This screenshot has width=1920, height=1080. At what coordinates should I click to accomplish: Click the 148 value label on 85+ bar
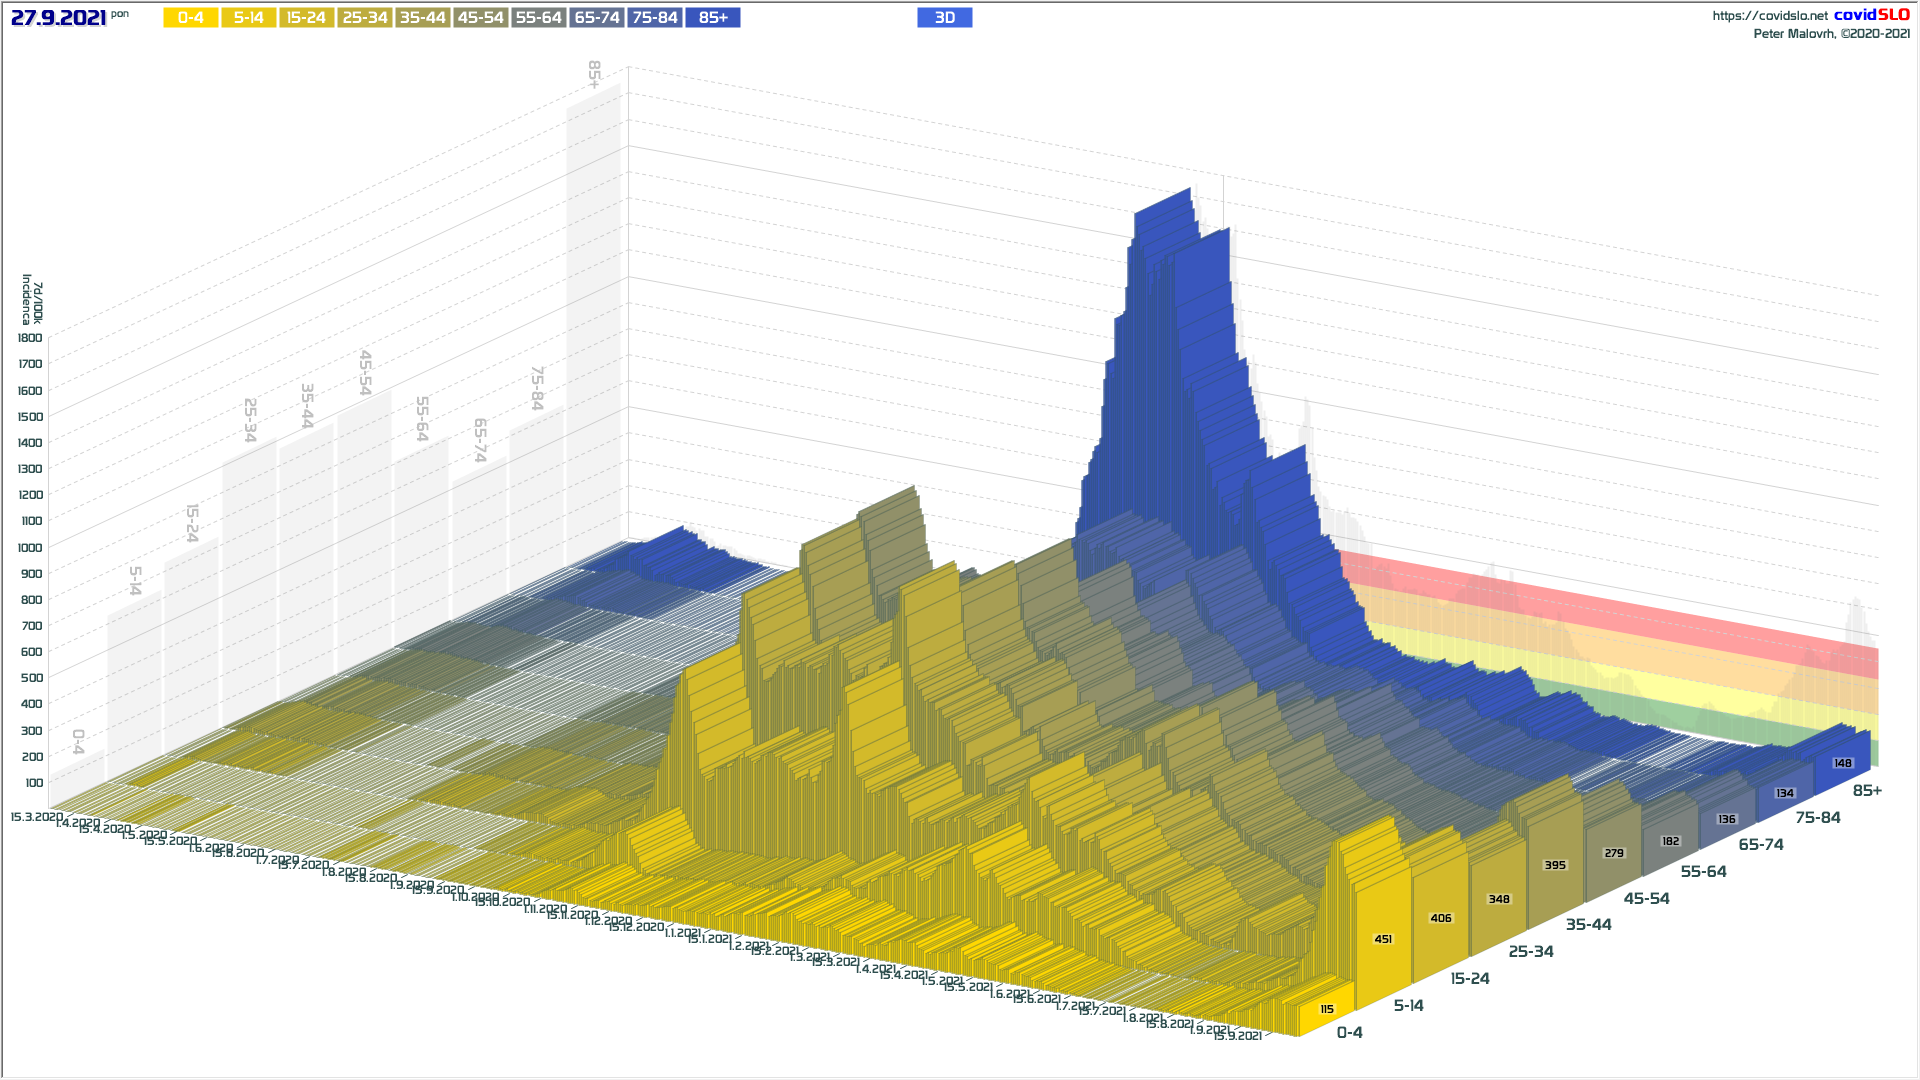1842,763
